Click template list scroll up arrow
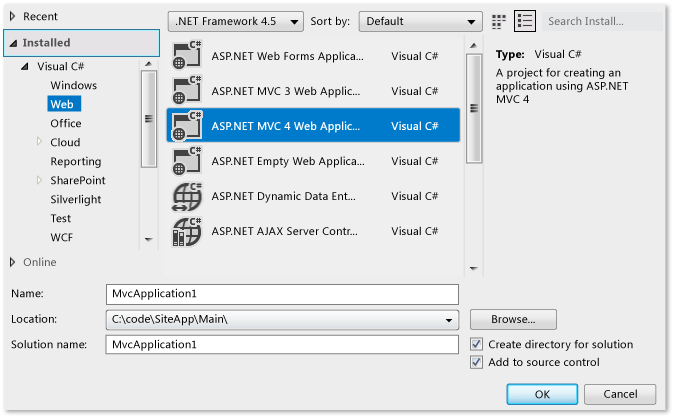This screenshot has width=674, height=418. (474, 45)
